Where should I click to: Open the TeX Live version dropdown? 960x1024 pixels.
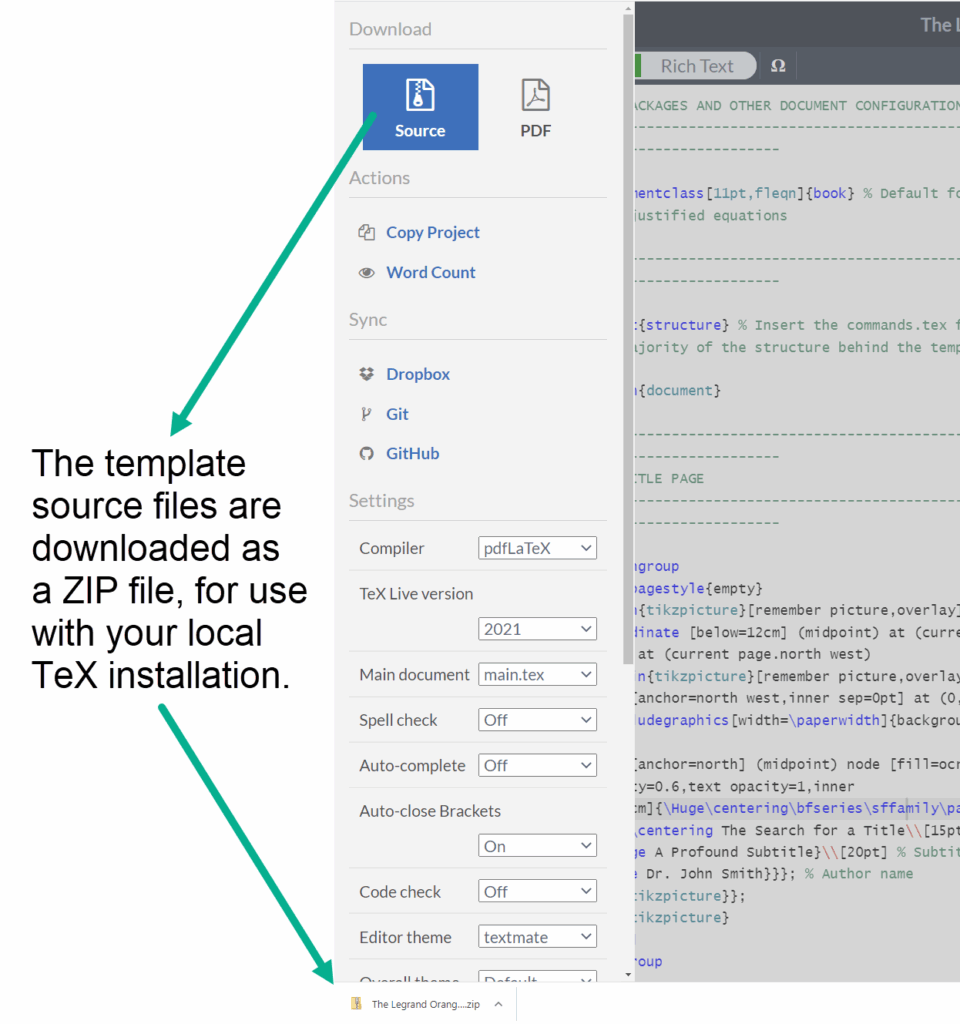[537, 629]
